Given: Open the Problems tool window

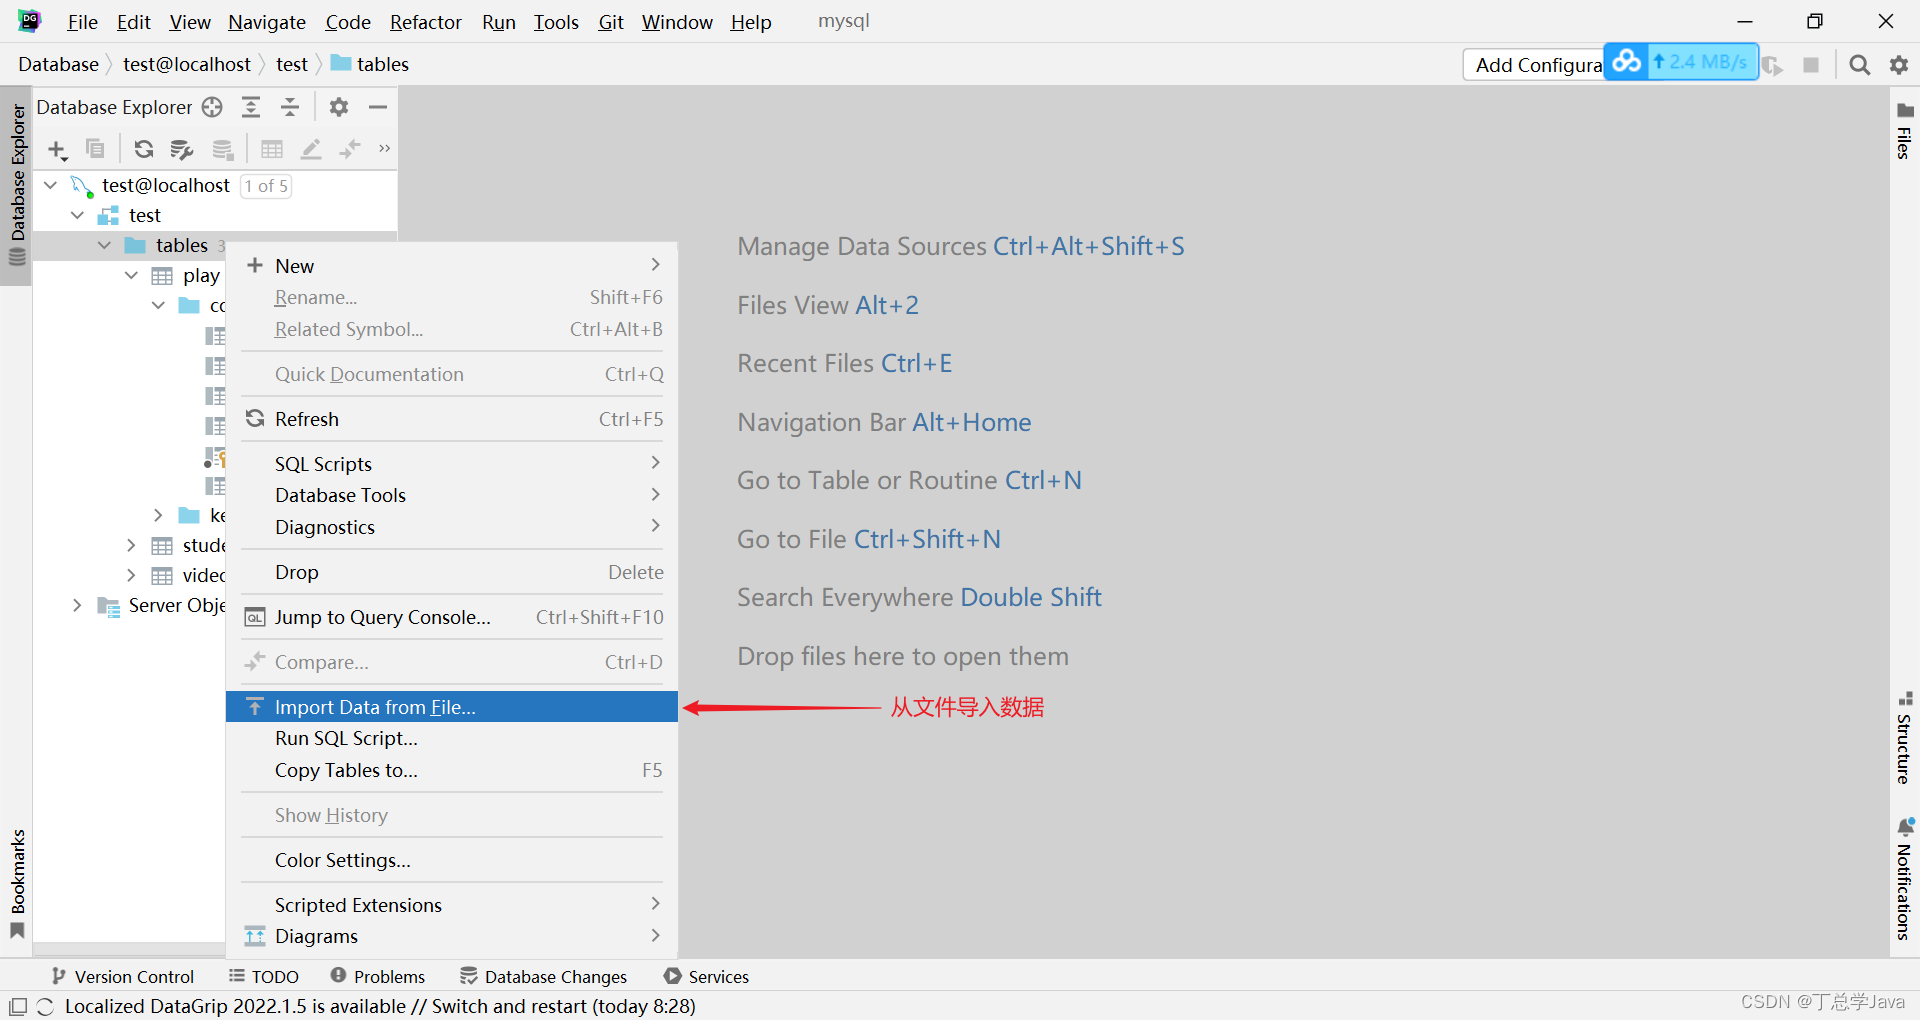Looking at the screenshot, I should pos(378,977).
